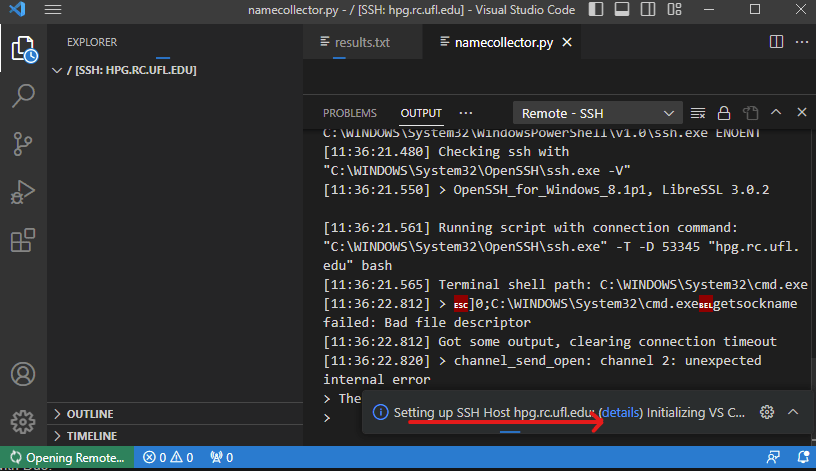Click the feedback icon in status bar
This screenshot has height=471, width=816.
[x=773, y=458]
